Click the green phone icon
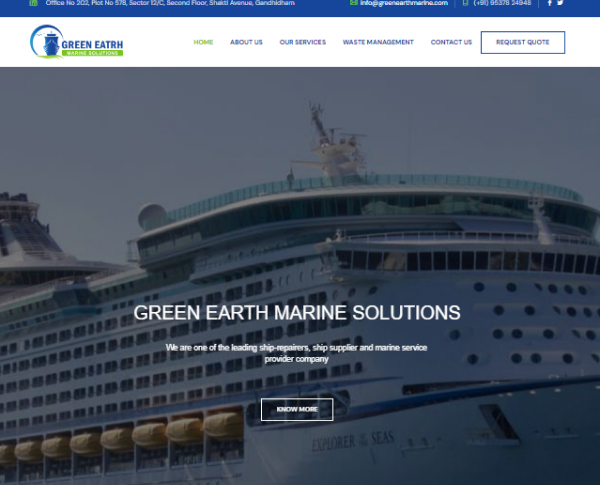The height and width of the screenshot is (485, 600). coord(465,3)
